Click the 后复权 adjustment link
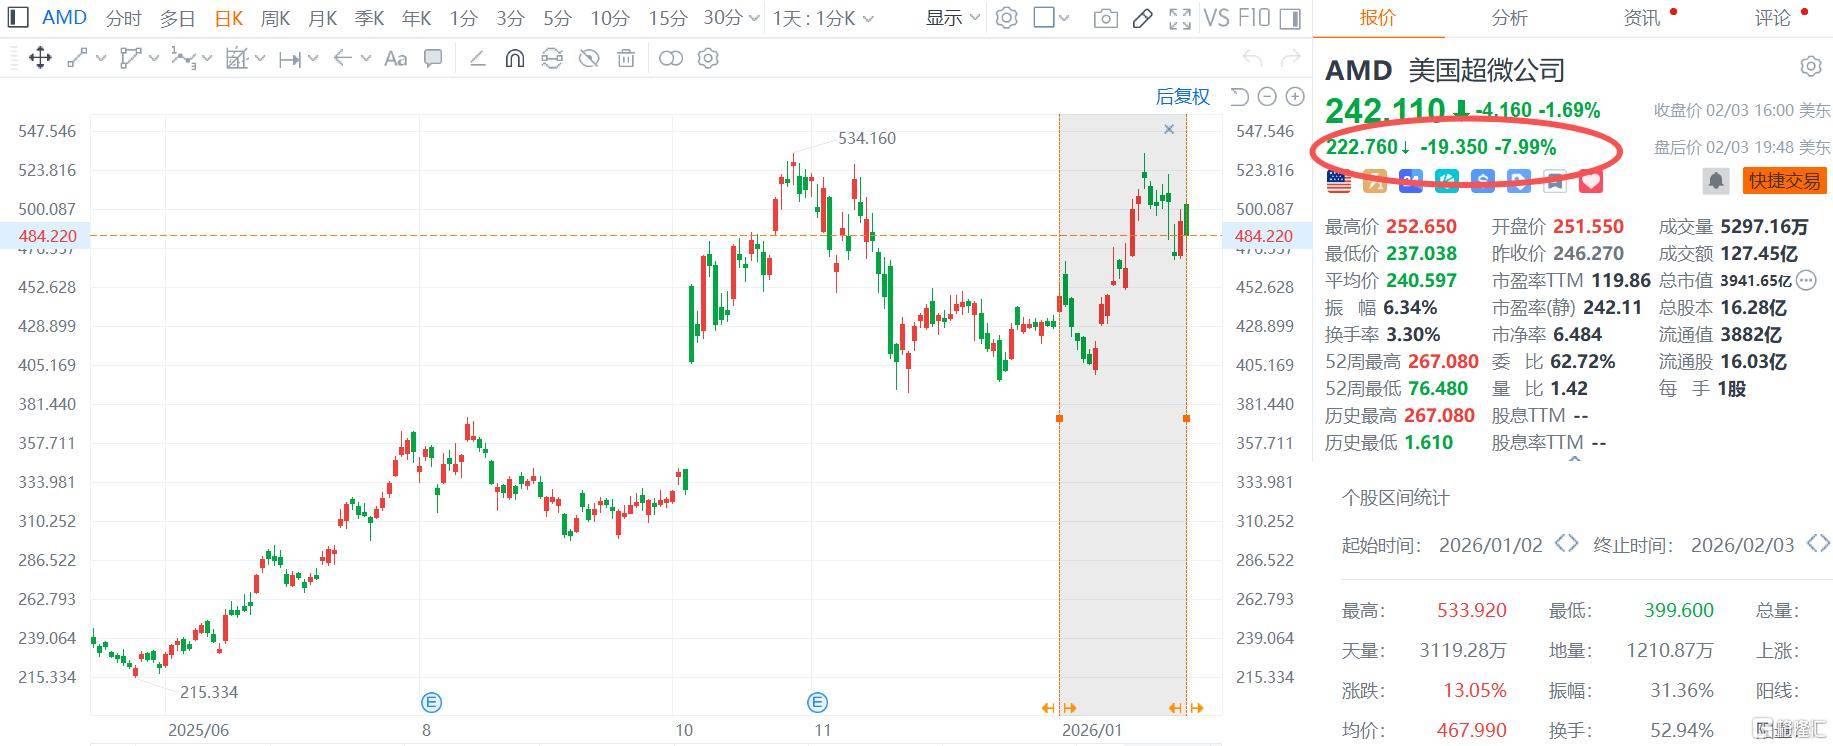1833x746 pixels. point(1182,97)
